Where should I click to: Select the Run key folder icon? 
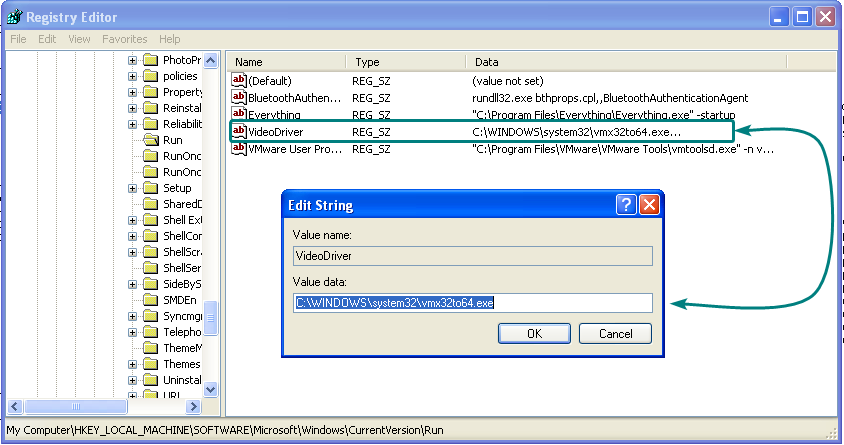pos(151,140)
